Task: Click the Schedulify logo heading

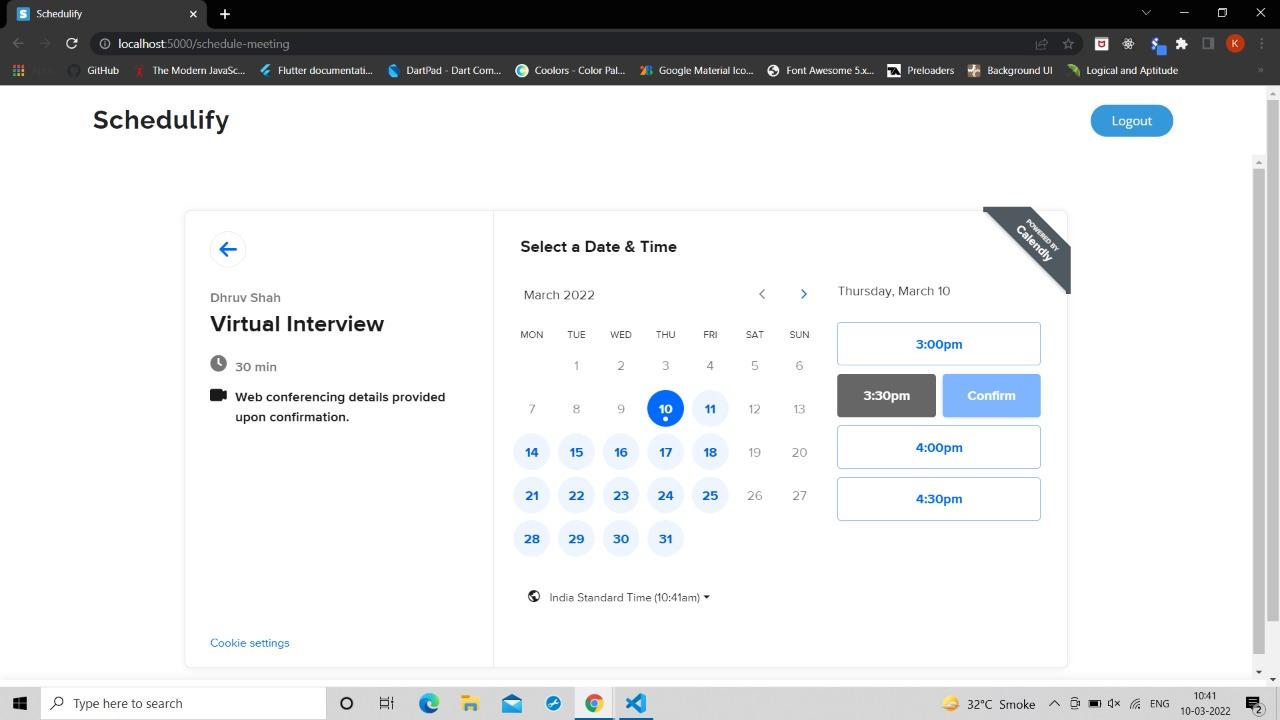Action: coord(161,120)
